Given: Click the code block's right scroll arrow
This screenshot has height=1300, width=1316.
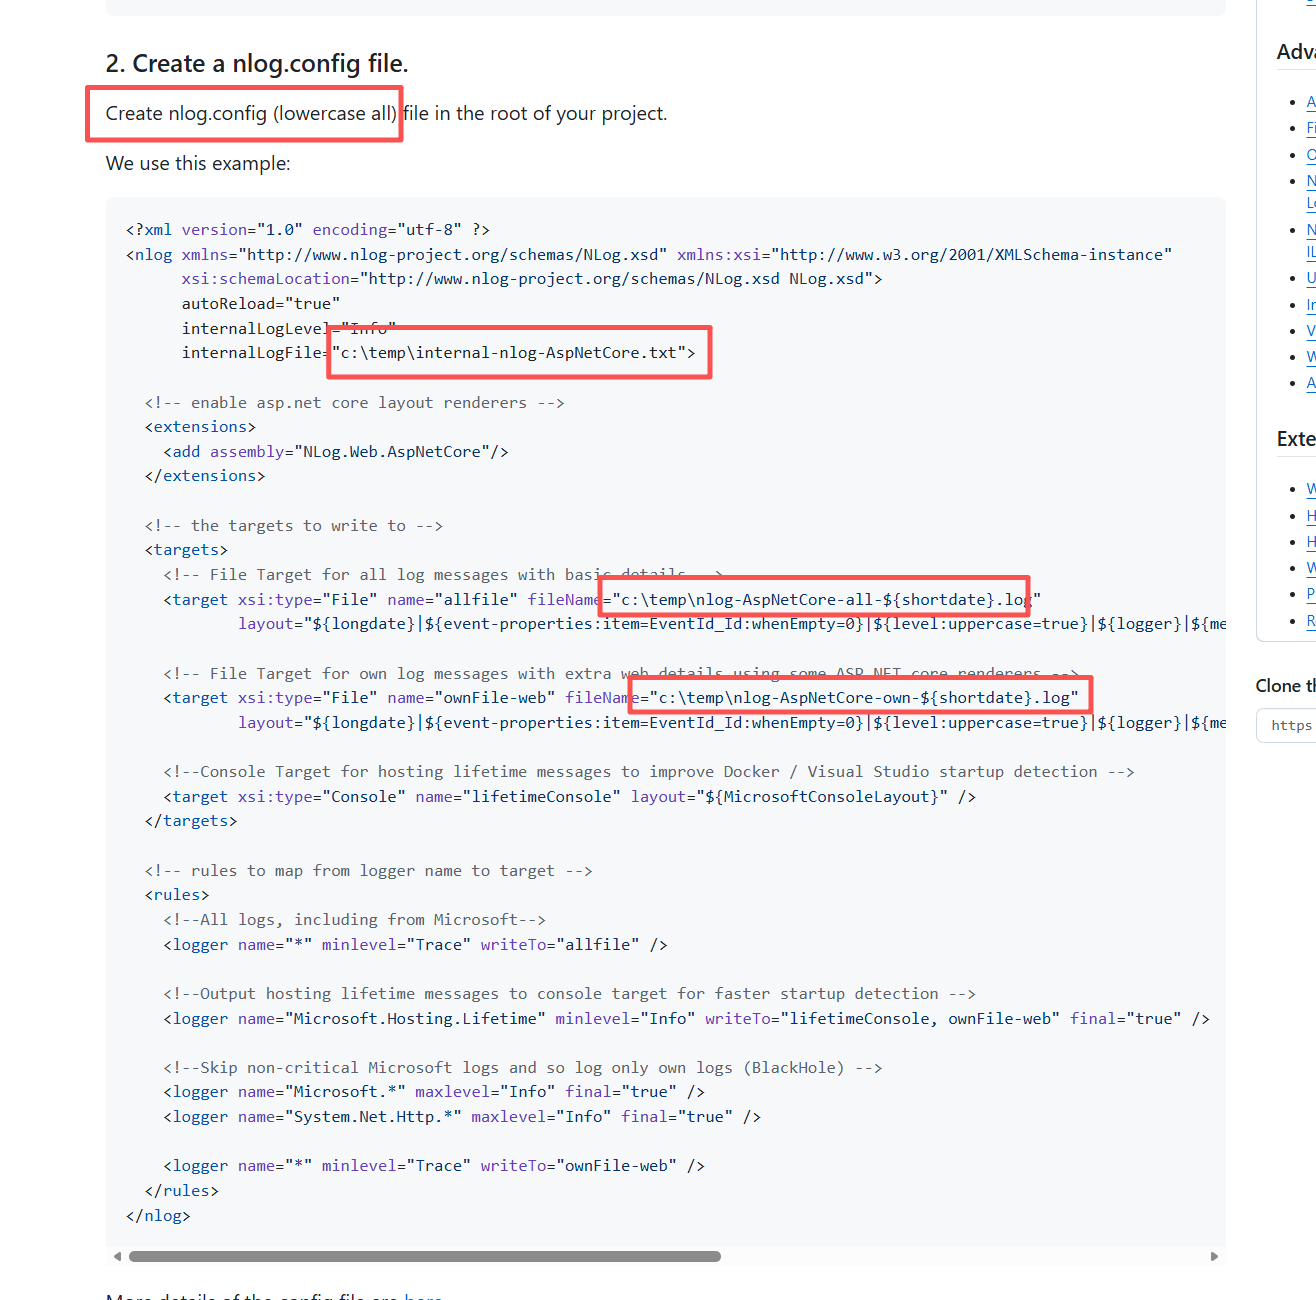Looking at the screenshot, I should coord(1214,1256).
